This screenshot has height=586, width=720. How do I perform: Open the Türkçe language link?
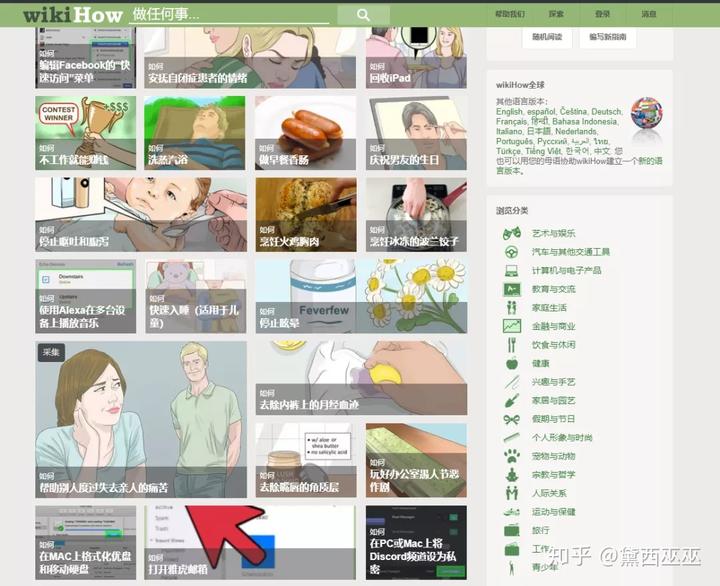coord(508,151)
